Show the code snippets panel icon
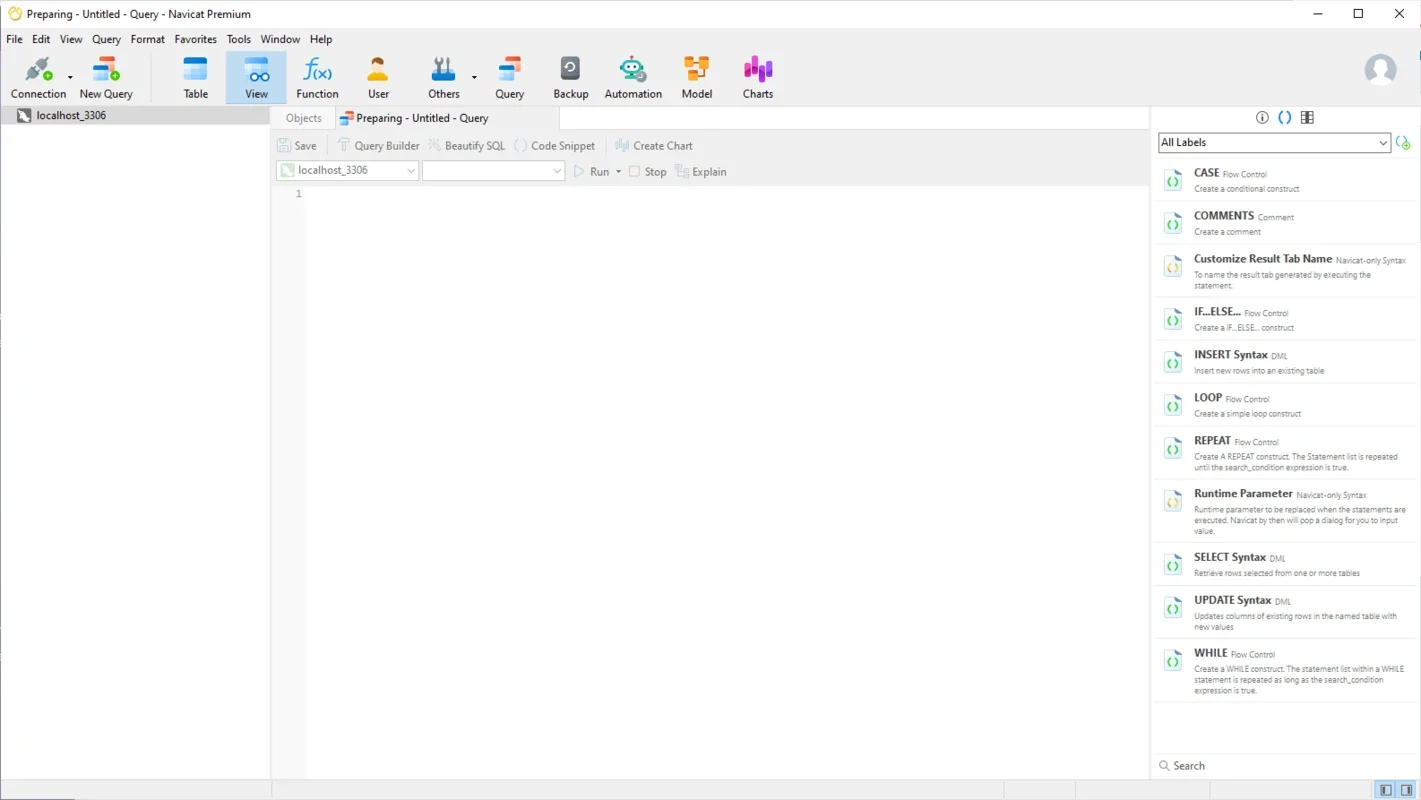1421x800 pixels. (1285, 117)
